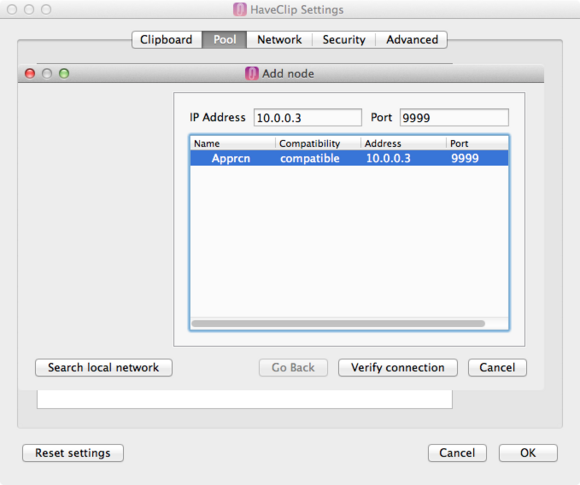Focus the Port input field

(x=454, y=118)
